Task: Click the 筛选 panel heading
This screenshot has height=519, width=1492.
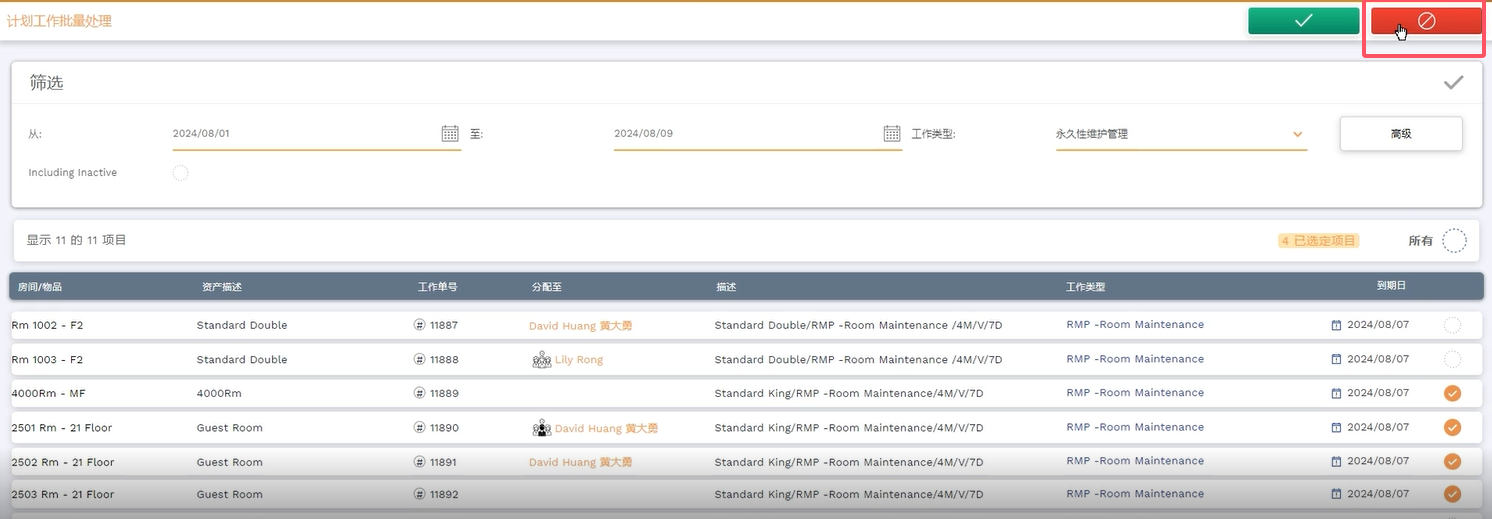Action: coord(46,83)
